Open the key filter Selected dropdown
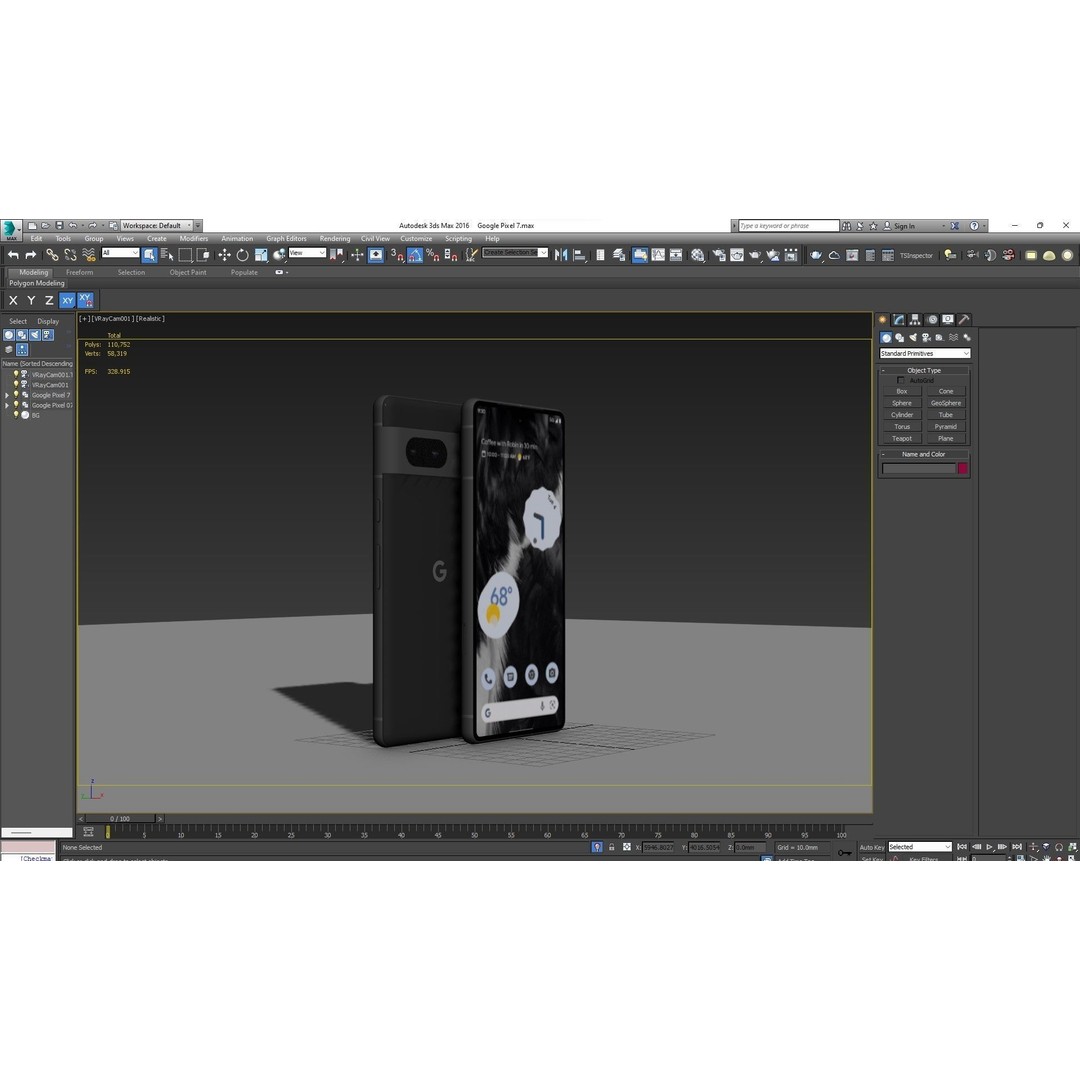This screenshot has width=1080, height=1080. 920,847
